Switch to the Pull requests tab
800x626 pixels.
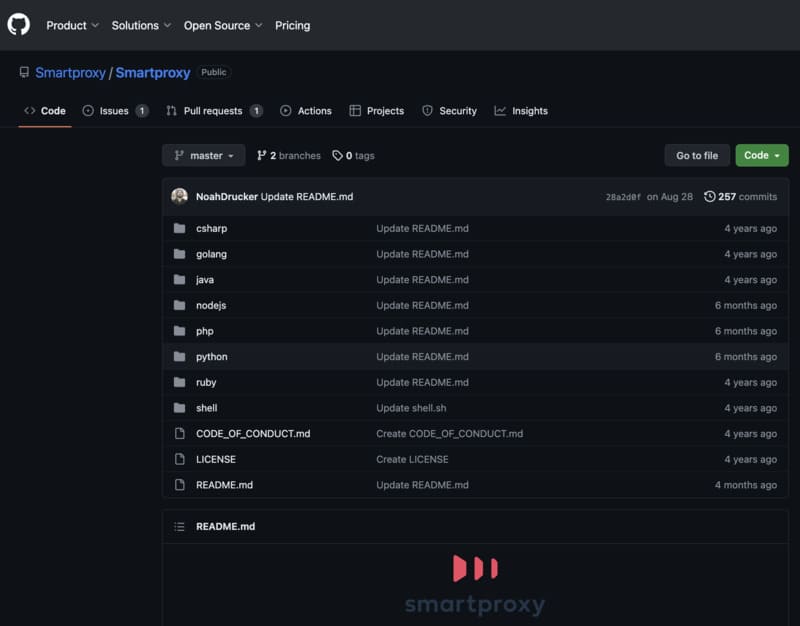click(x=214, y=111)
